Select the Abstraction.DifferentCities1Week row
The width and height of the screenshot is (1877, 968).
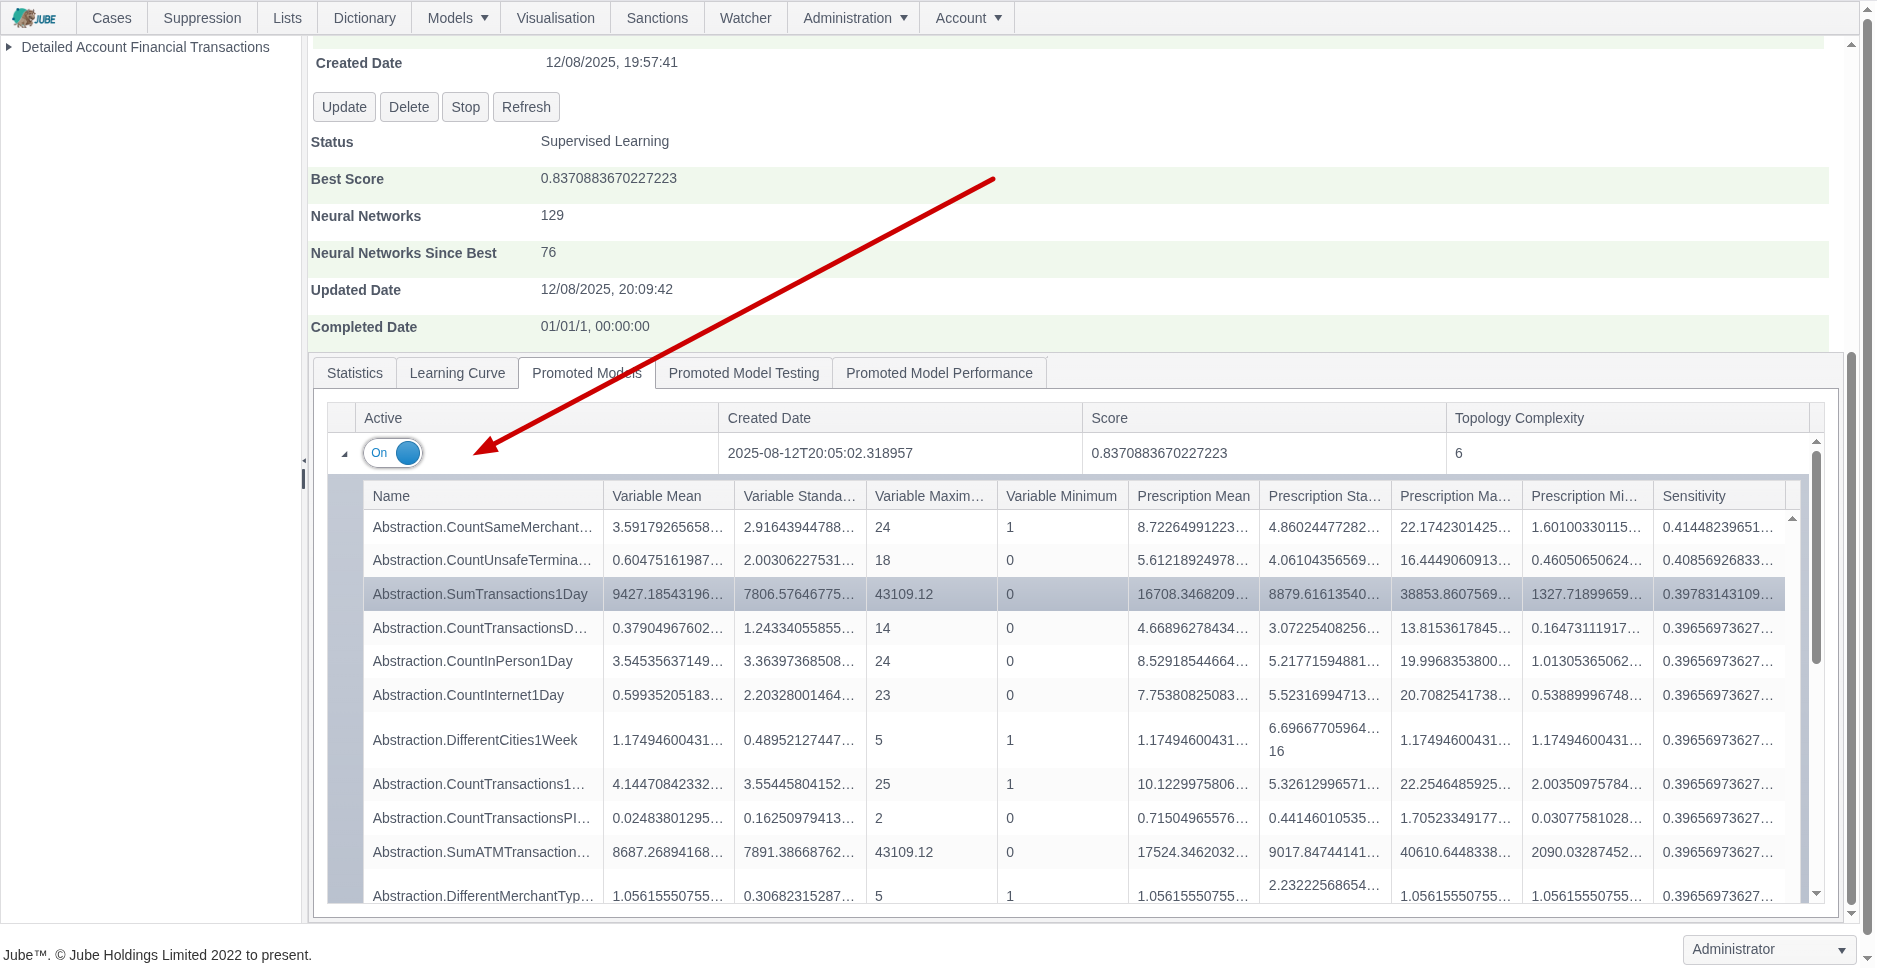tap(1074, 740)
